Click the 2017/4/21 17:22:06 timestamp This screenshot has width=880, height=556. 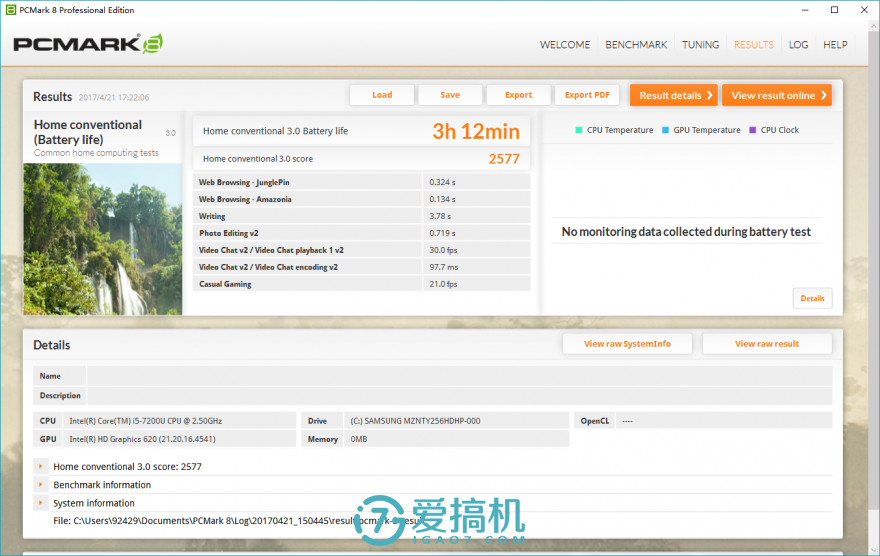114,98
